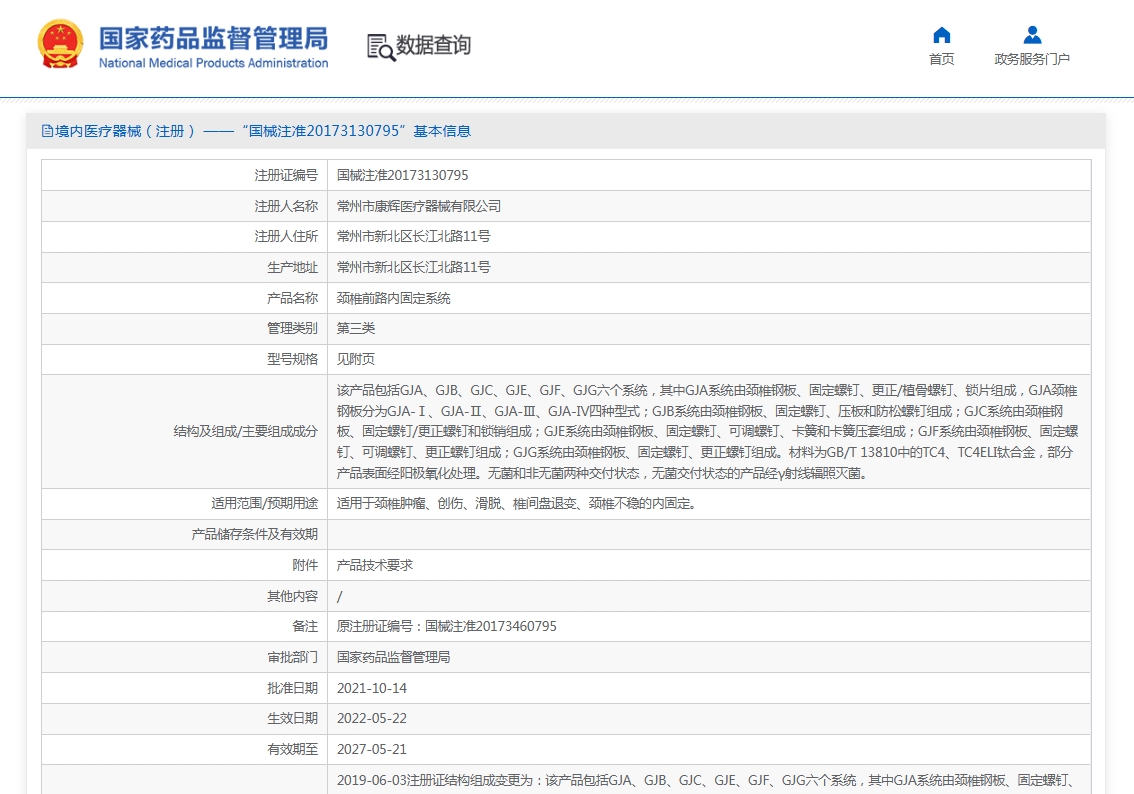Click the 政务服务门户 user icon
Image resolution: width=1134 pixels, height=794 pixels.
[x=1032, y=35]
